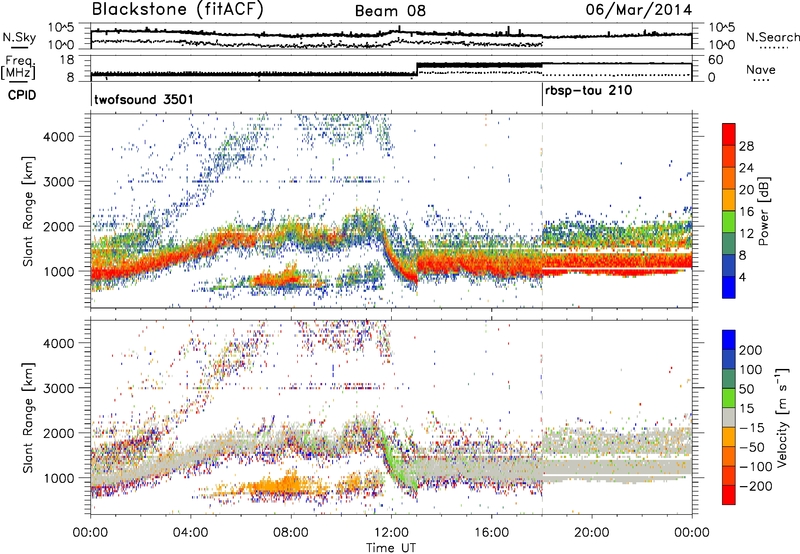This screenshot has height=554, width=800.
Task: Click the Slant Range label of velocity panel
Action: [28, 418]
